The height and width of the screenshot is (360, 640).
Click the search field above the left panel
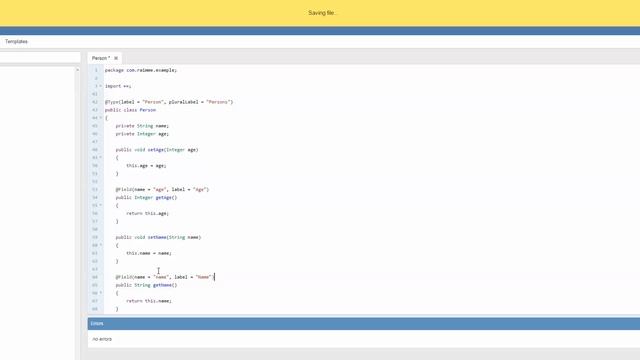point(40,58)
